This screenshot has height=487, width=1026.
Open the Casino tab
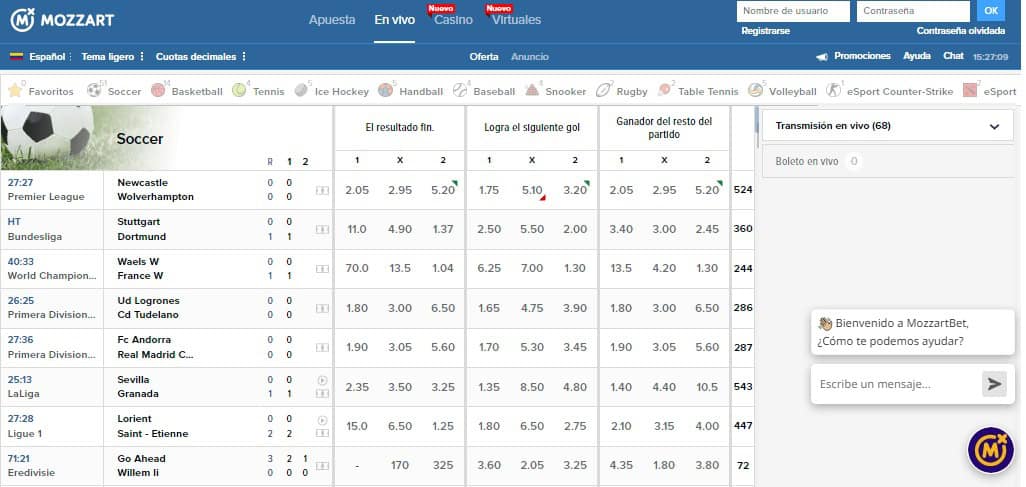(x=453, y=20)
